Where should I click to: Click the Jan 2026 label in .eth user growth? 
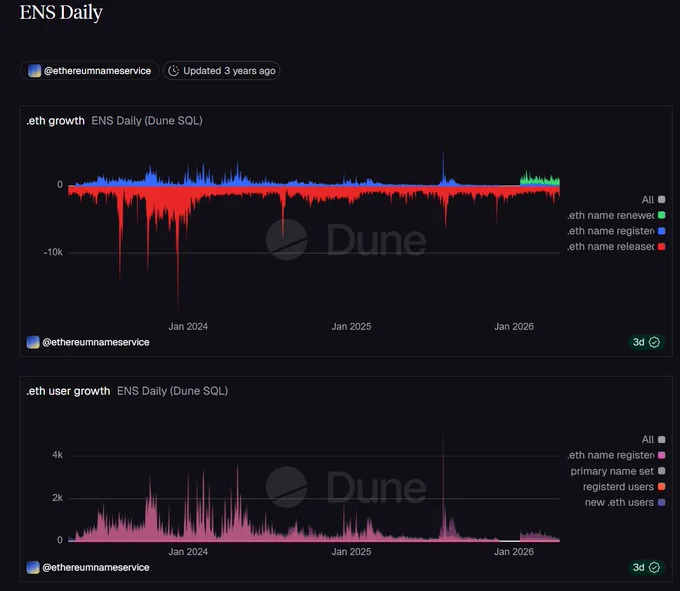click(x=514, y=552)
